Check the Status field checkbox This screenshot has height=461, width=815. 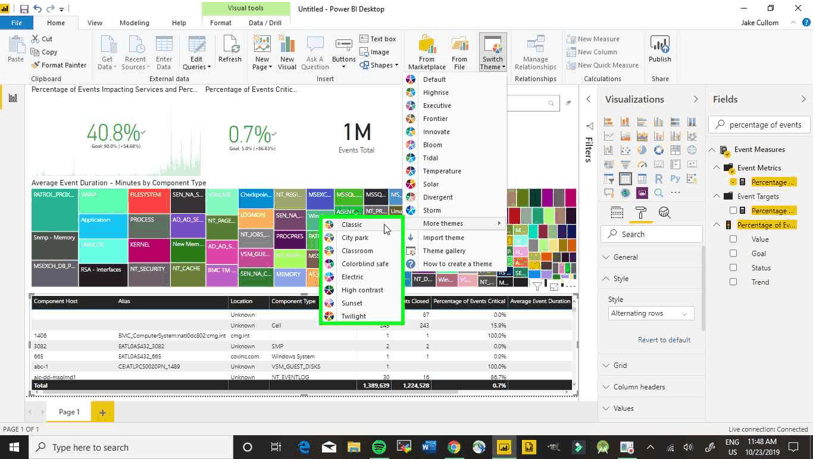(x=733, y=268)
